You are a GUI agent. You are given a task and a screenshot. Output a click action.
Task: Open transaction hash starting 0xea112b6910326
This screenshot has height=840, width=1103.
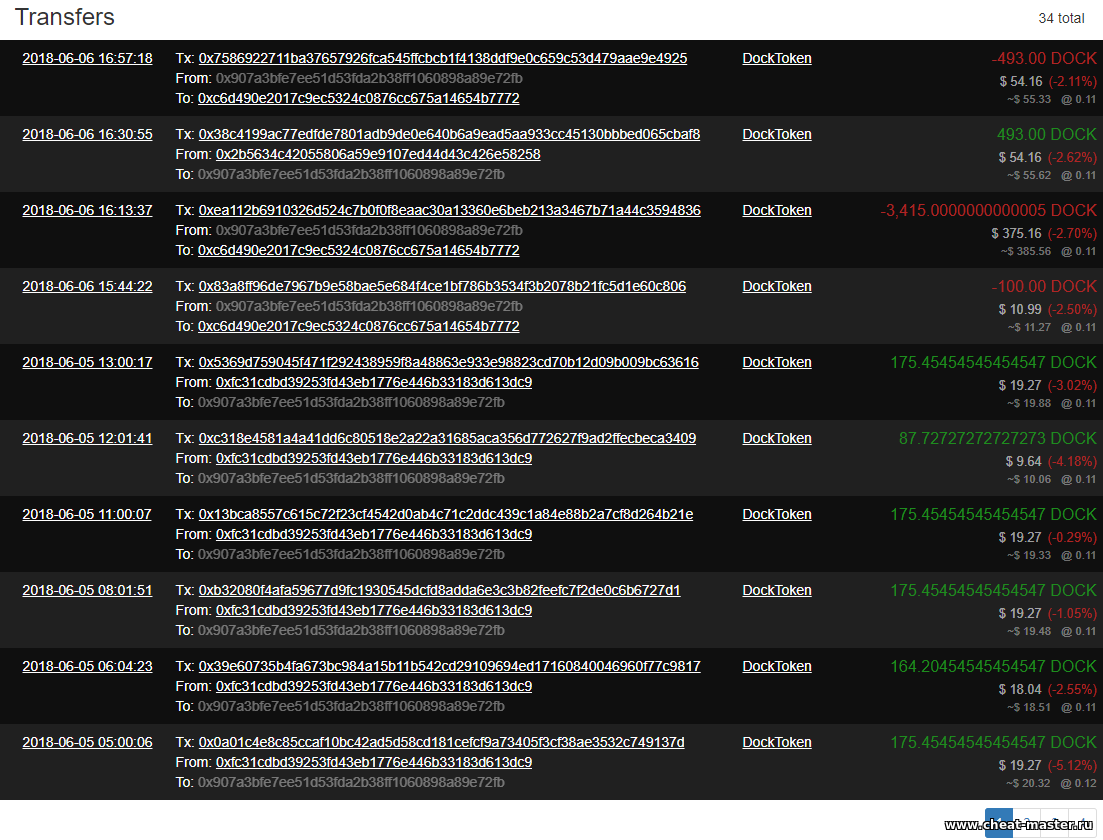point(449,210)
